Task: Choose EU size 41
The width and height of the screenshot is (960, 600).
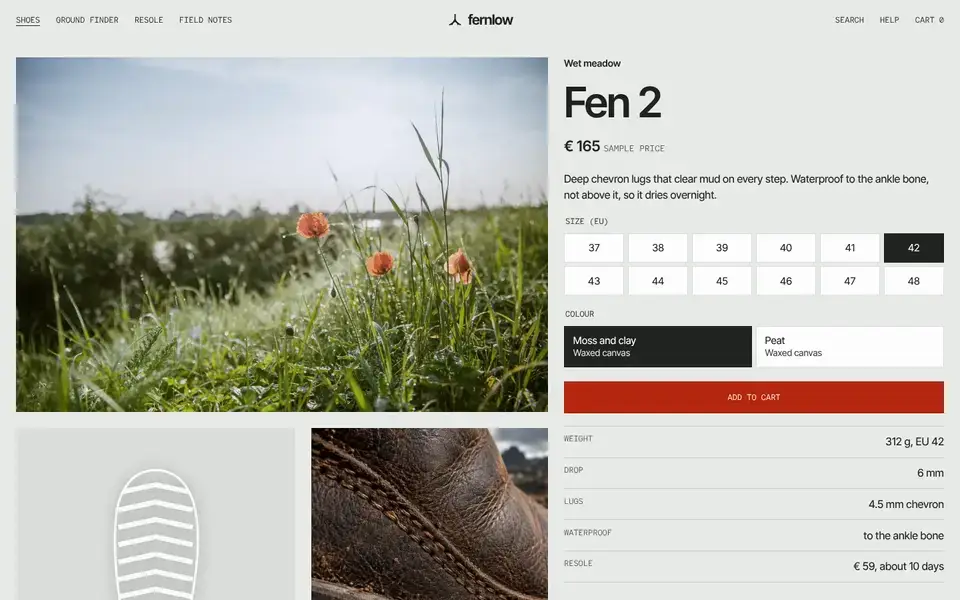Action: (x=850, y=248)
